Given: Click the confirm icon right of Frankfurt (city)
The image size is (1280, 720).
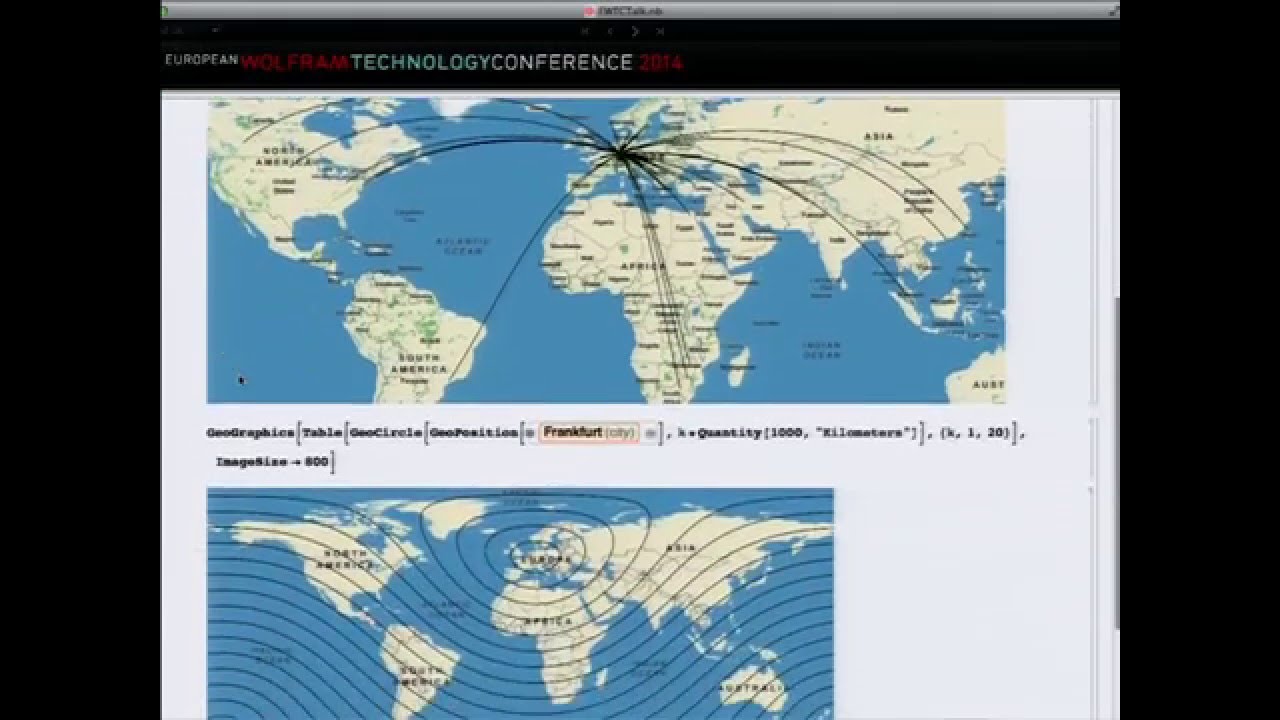Looking at the screenshot, I should 649,433.
